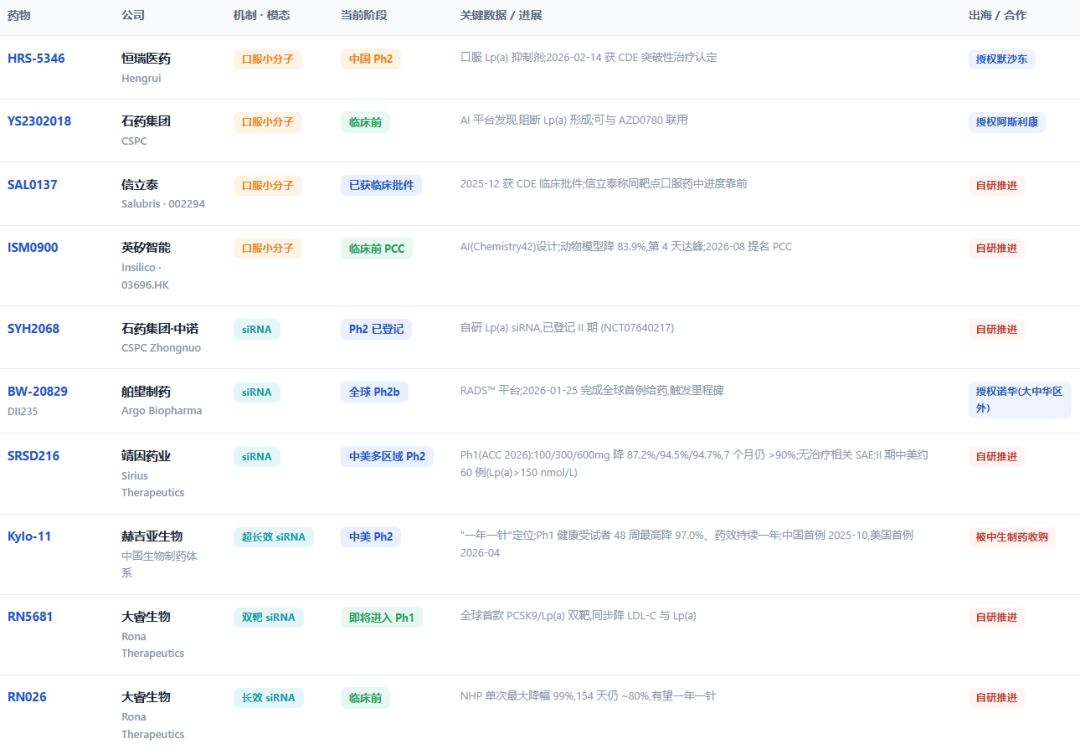Click the 授权诺华(大中华区外) tag

tap(1020, 400)
